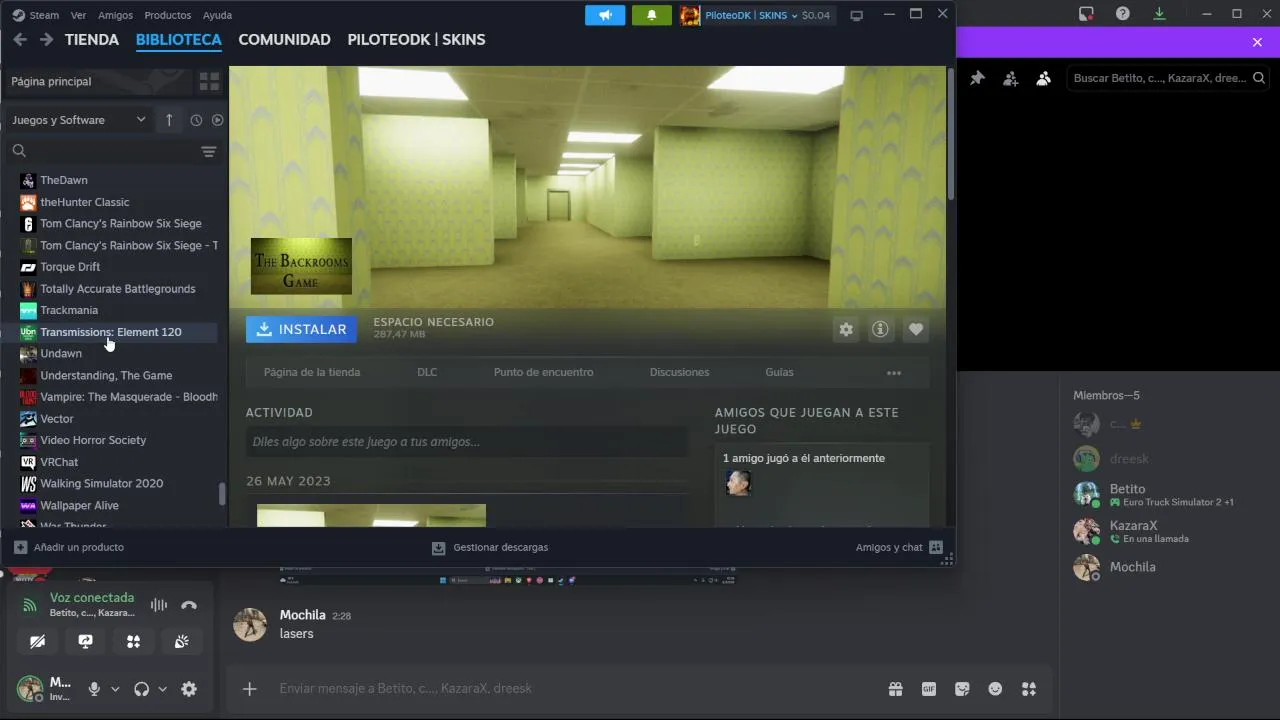The image size is (1280, 720).
Task: Open Ver menu
Action: [x=78, y=15]
